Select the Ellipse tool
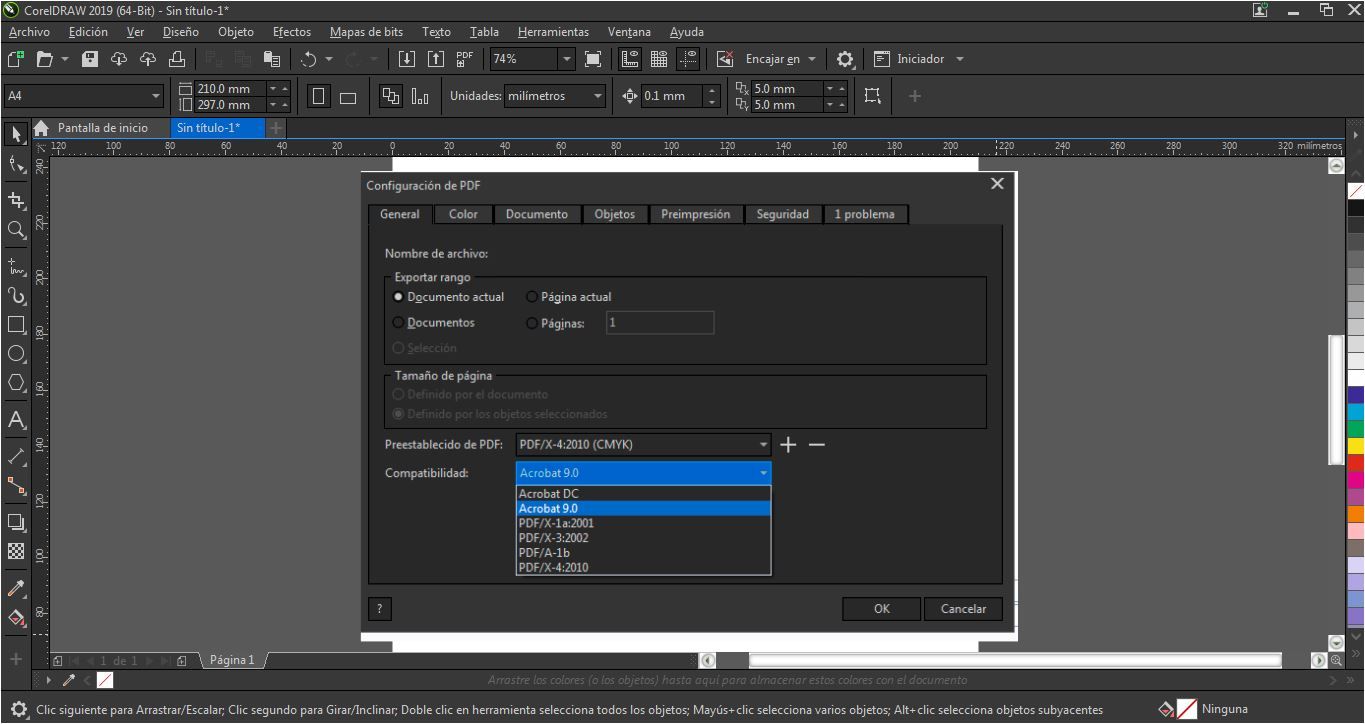The width and height of the screenshot is (1365, 724). pyautogui.click(x=16, y=354)
